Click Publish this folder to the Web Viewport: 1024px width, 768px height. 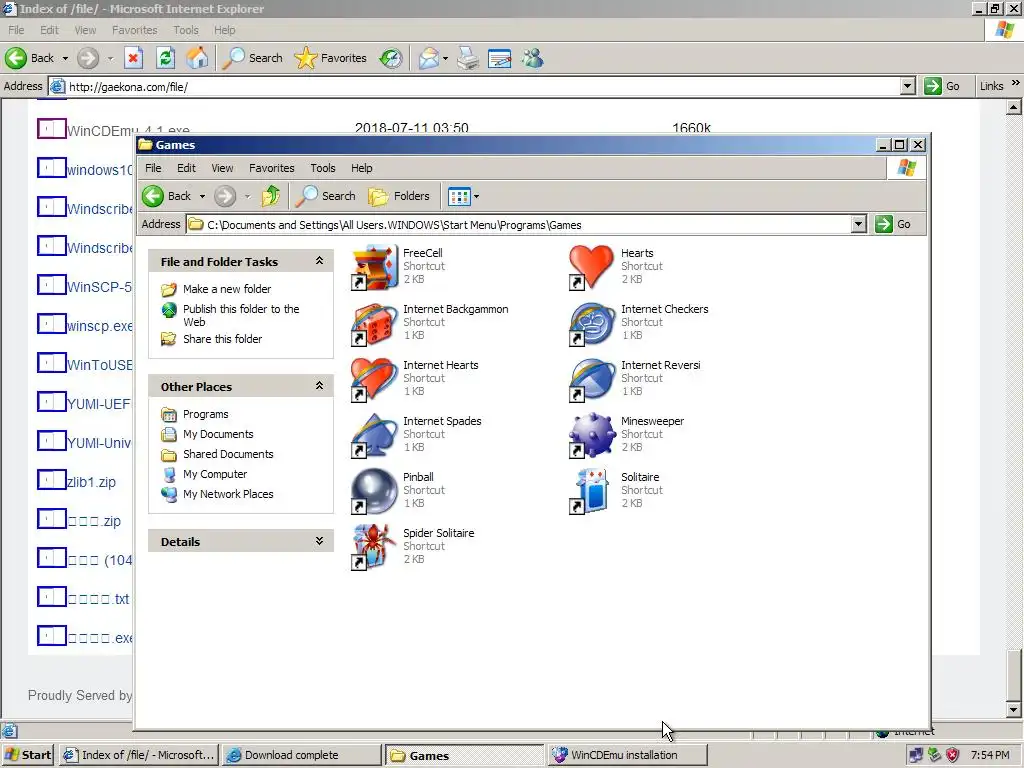(241, 315)
